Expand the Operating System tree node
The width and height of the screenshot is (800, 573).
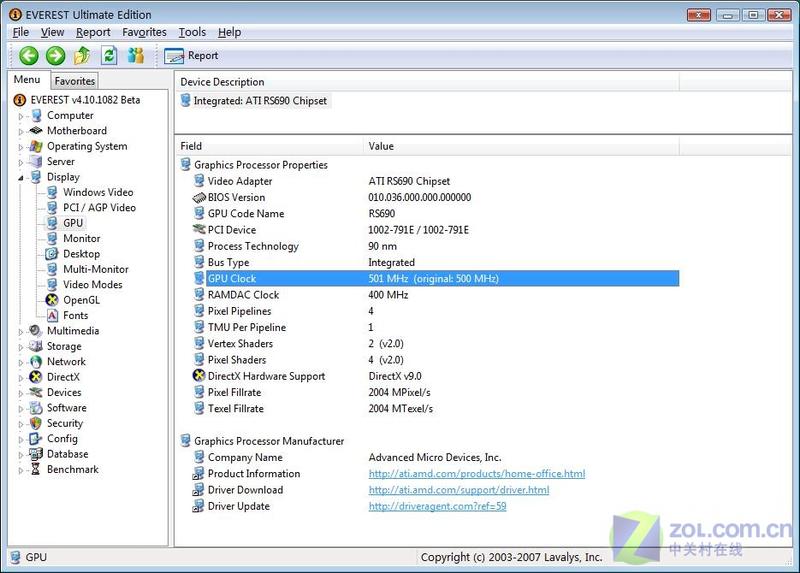(x=21, y=147)
